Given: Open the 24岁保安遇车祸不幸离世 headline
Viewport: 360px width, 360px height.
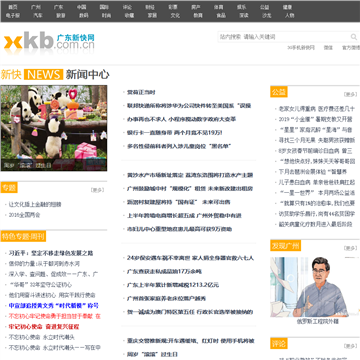Looking at the screenshot, I should [190, 258].
